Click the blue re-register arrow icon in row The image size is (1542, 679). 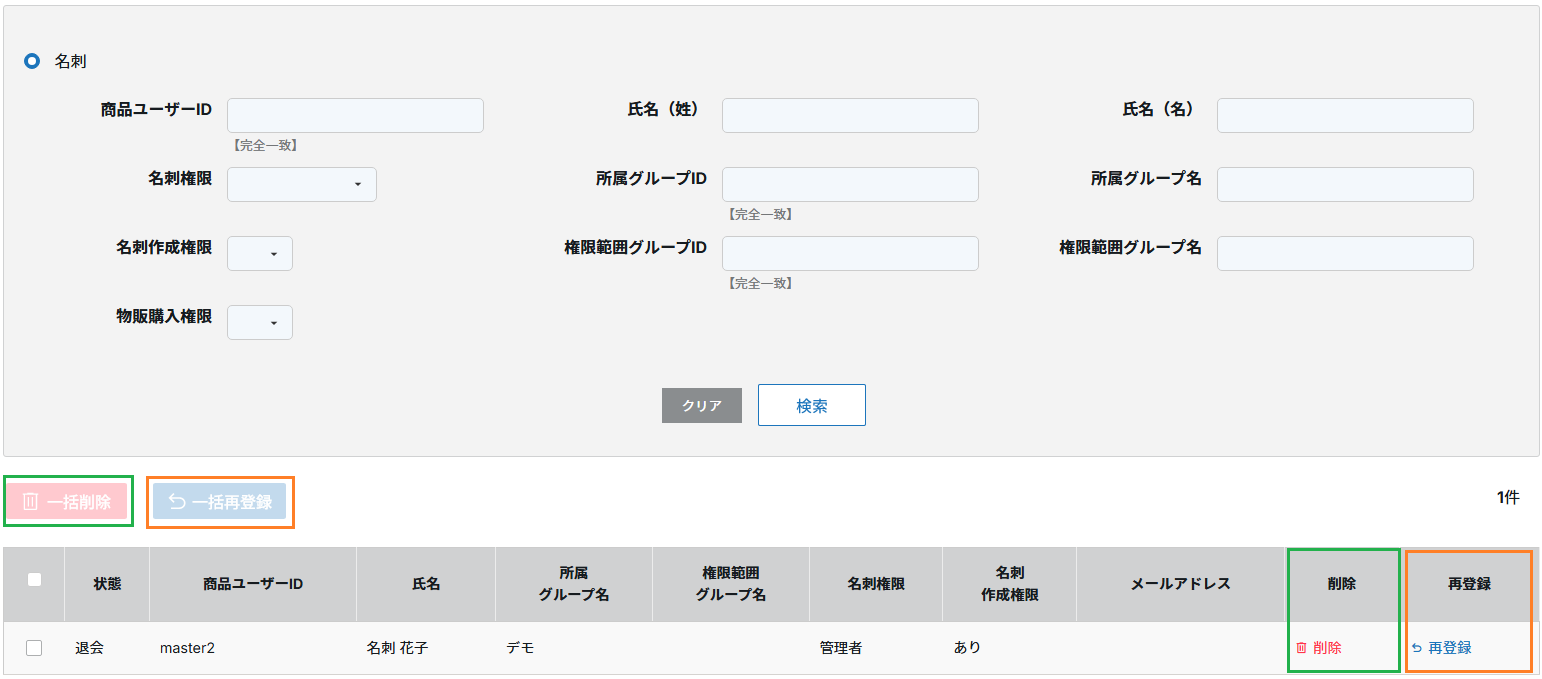click(1416, 648)
